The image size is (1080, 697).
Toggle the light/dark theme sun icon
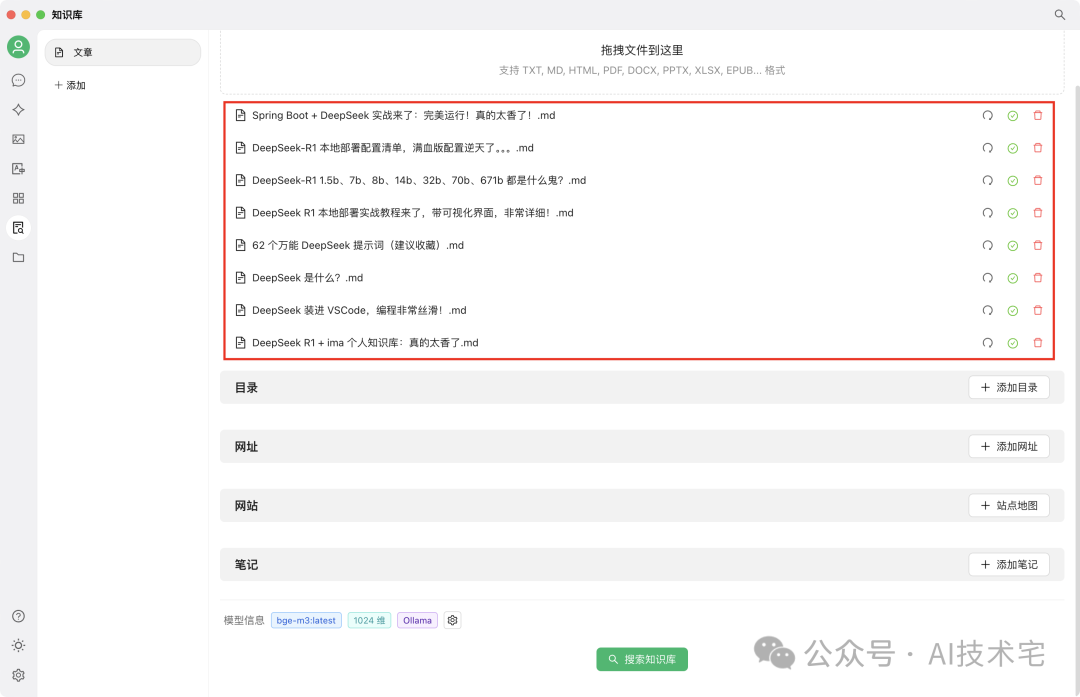[19, 645]
